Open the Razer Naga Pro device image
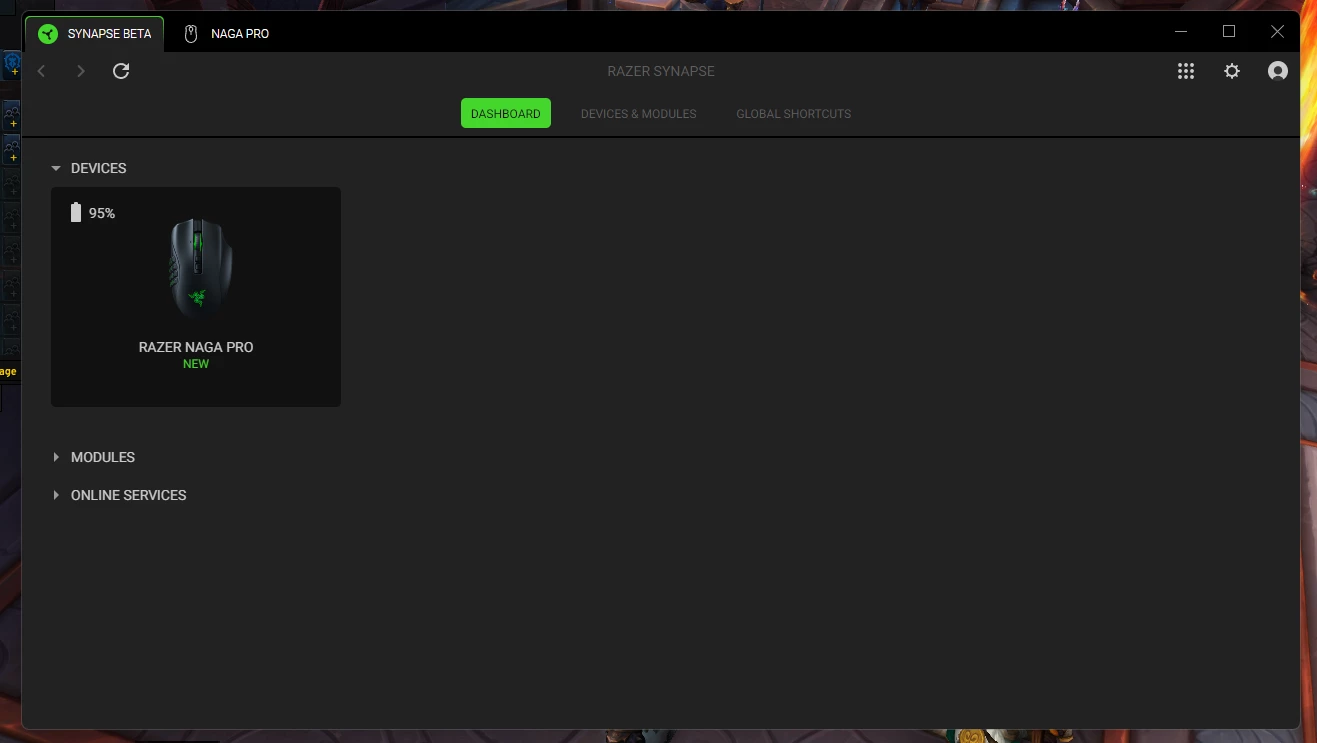Image resolution: width=1317 pixels, height=743 pixels. pyautogui.click(x=200, y=268)
